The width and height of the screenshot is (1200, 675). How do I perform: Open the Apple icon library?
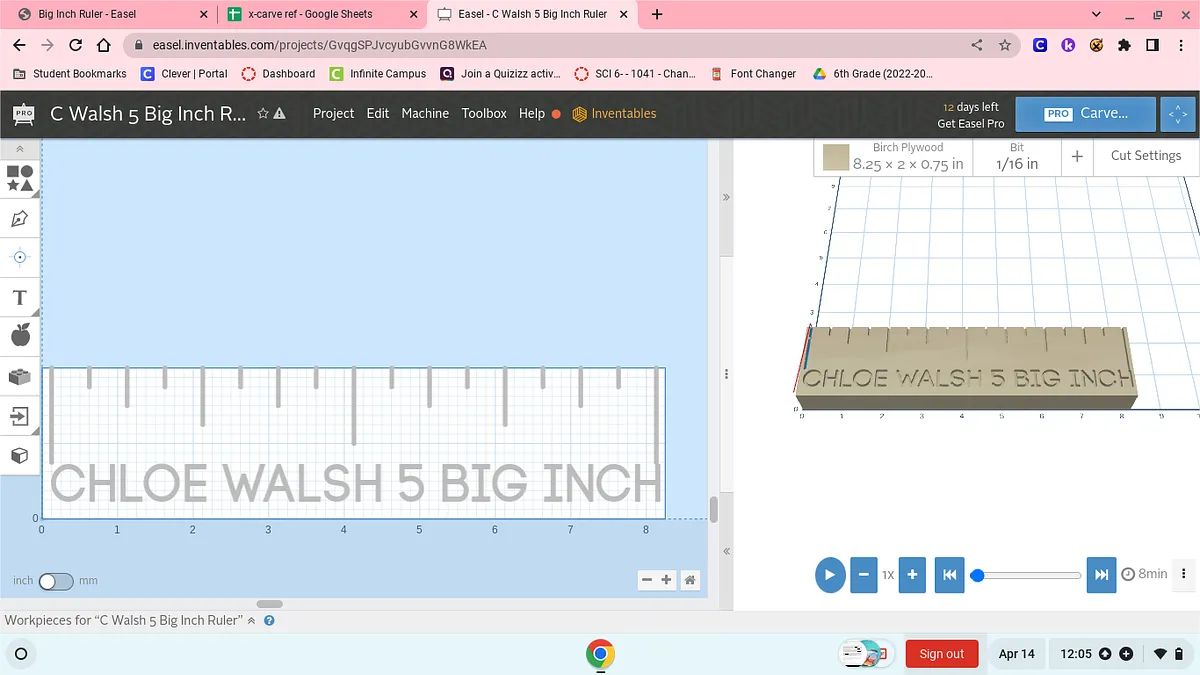pos(20,336)
